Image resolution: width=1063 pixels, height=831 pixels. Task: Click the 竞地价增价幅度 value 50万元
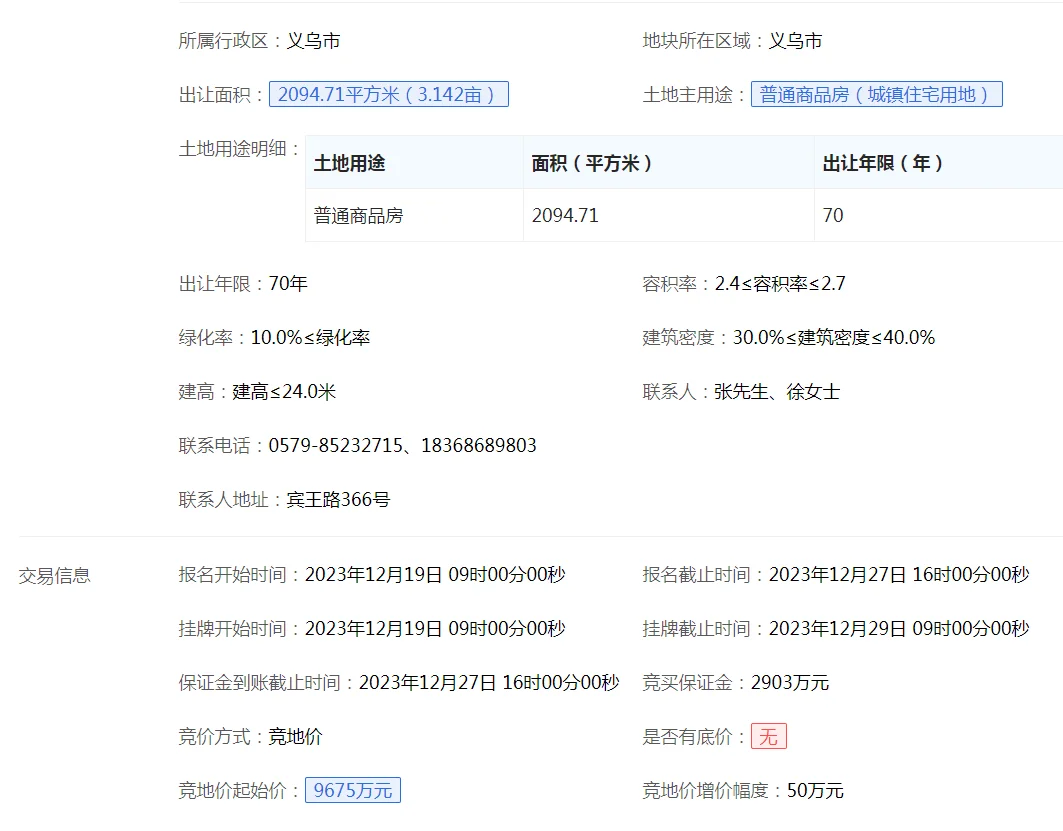coord(815,791)
